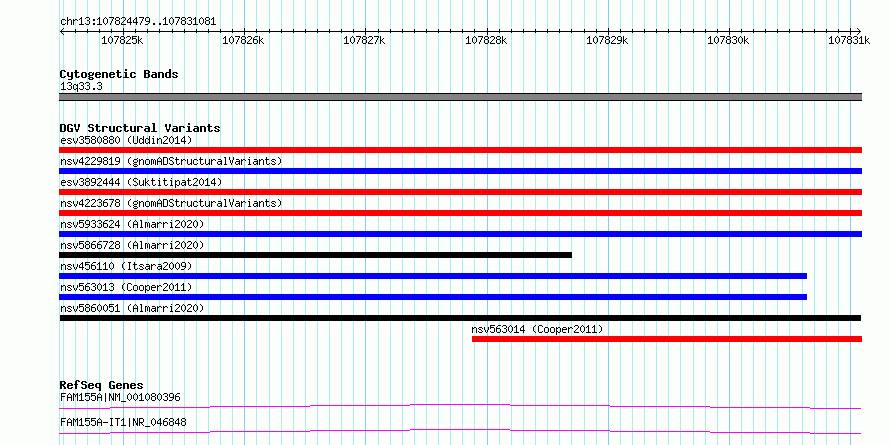Viewport: 890px width, 445px height.
Task: Select the magenta FAM155A-IT1 transcript line
Action: [460, 431]
